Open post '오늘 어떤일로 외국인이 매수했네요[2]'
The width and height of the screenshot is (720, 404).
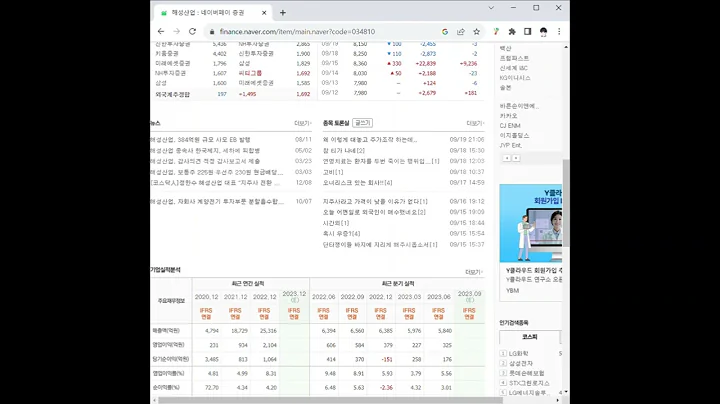(x=374, y=212)
